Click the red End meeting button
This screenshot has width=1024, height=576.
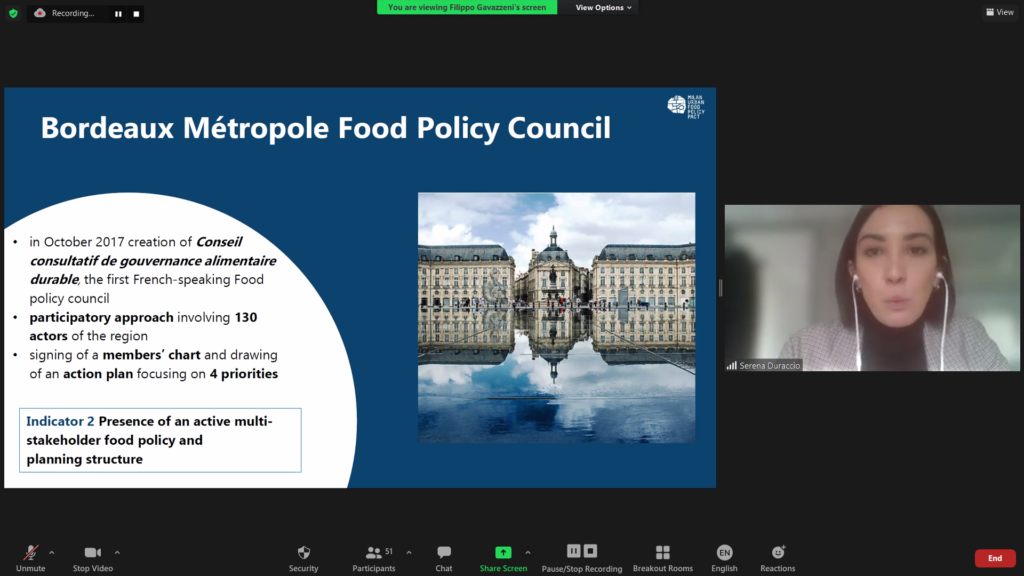click(x=994, y=558)
